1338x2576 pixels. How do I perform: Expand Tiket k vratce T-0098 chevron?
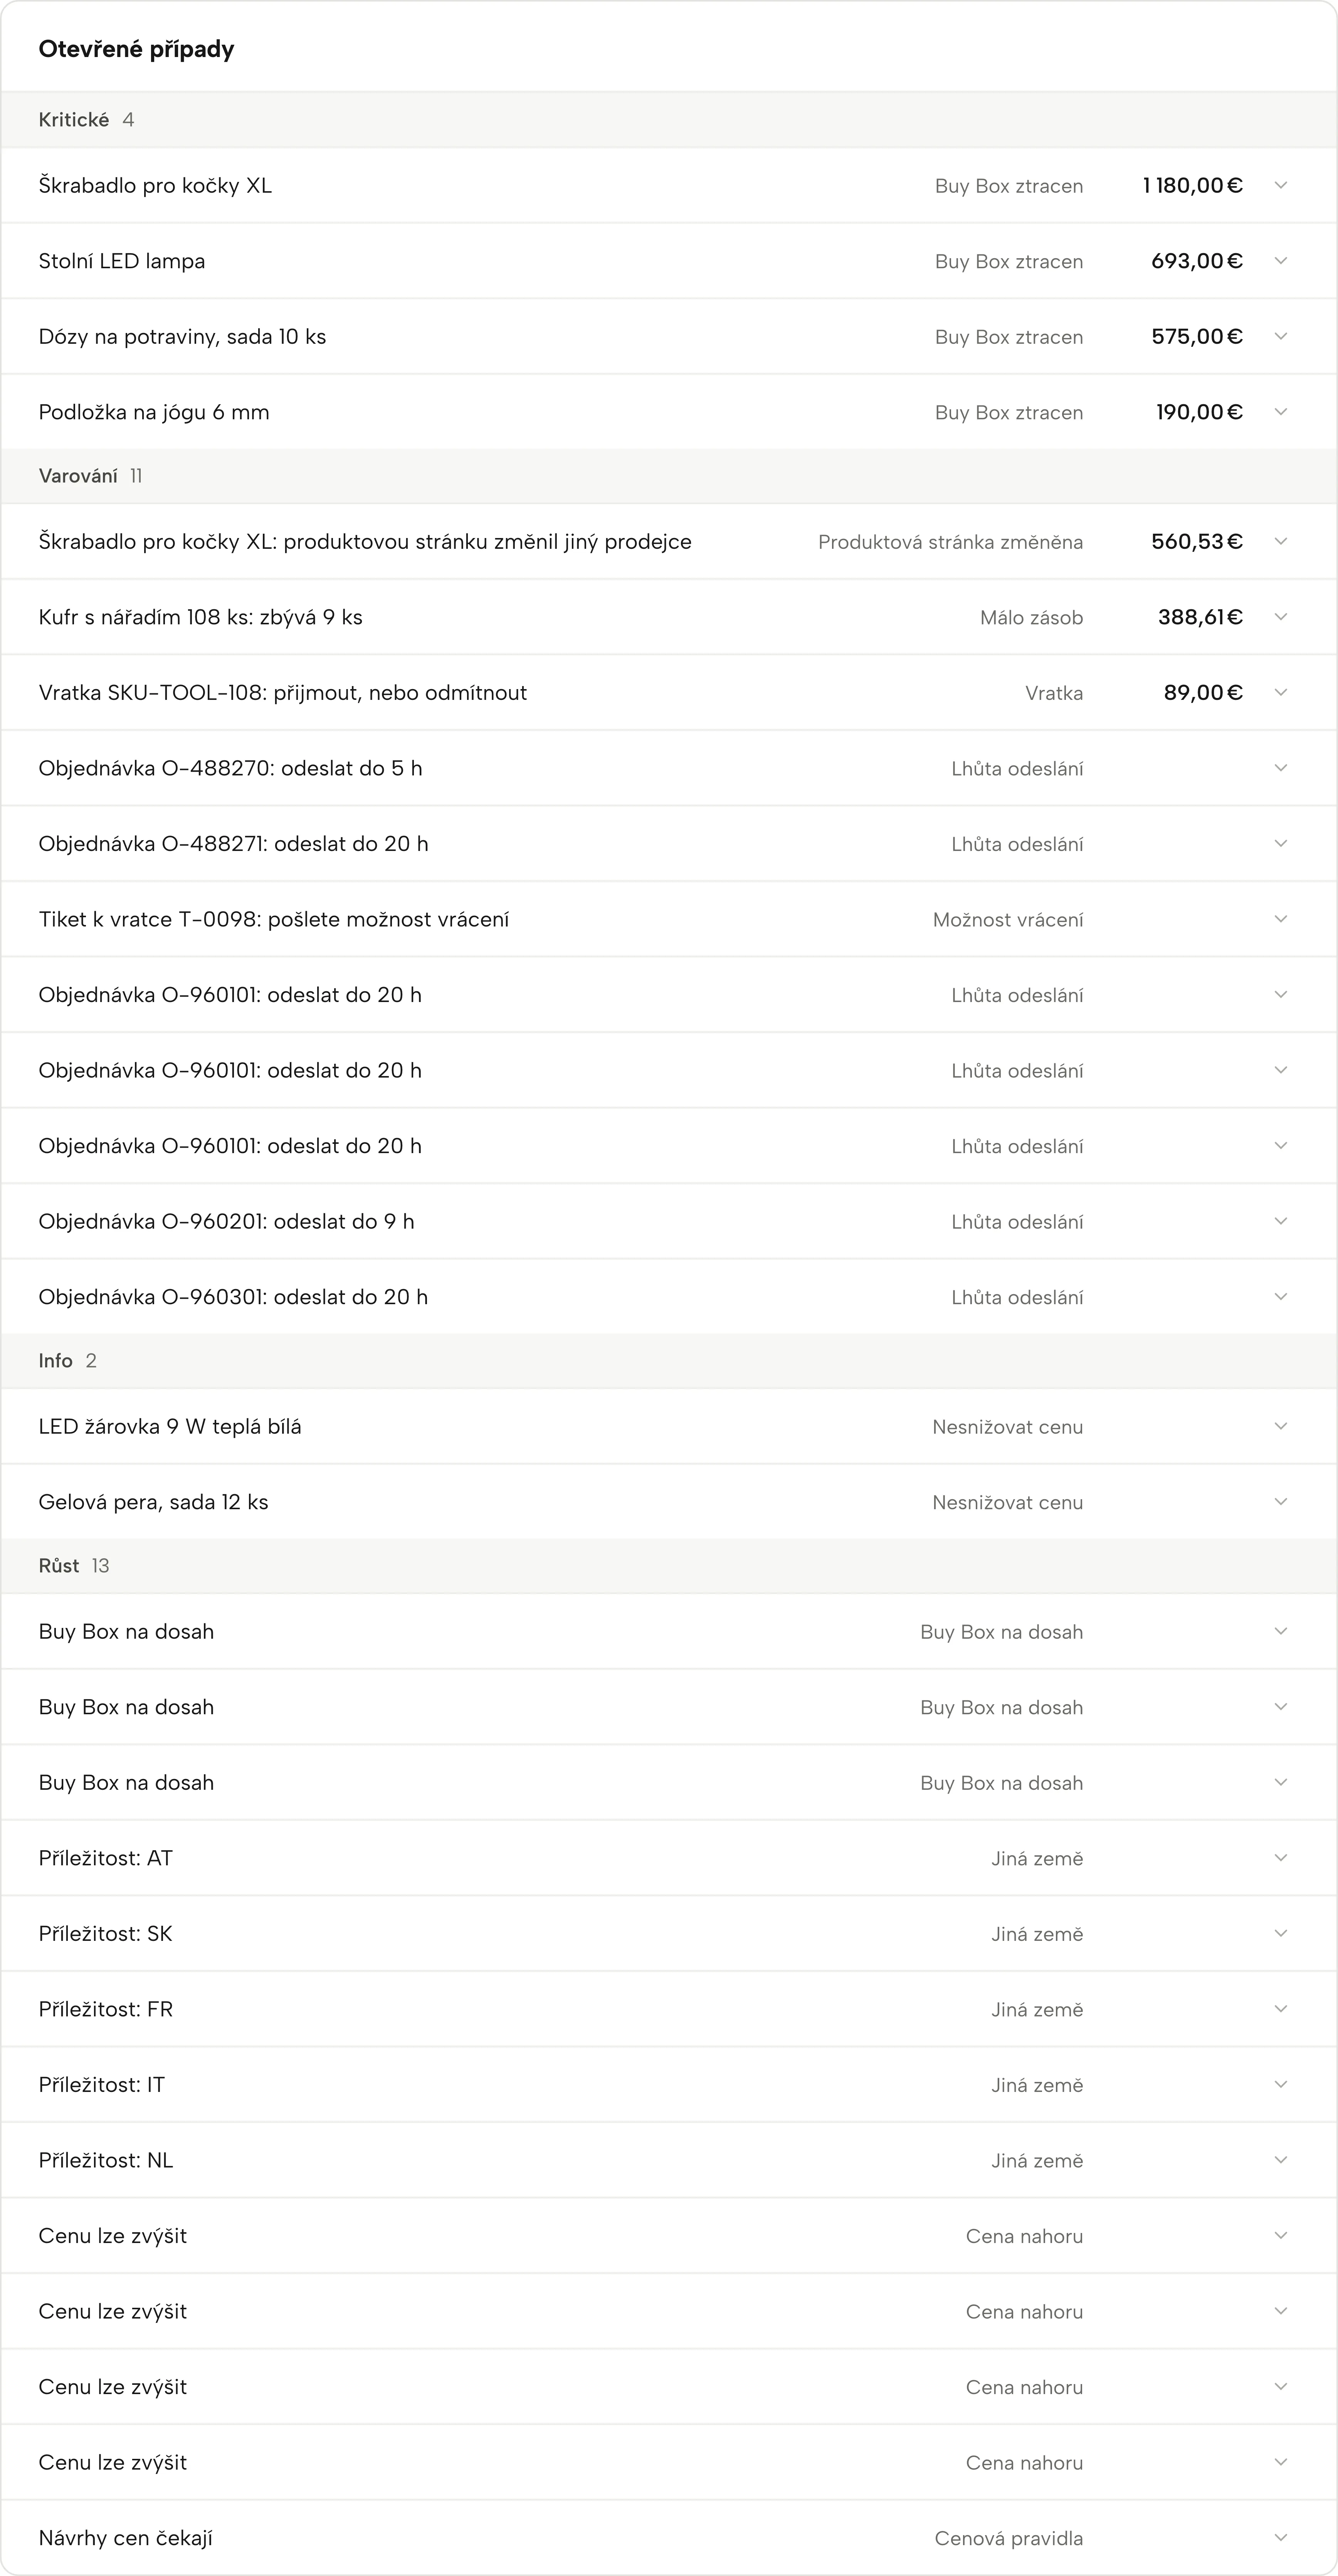point(1280,919)
